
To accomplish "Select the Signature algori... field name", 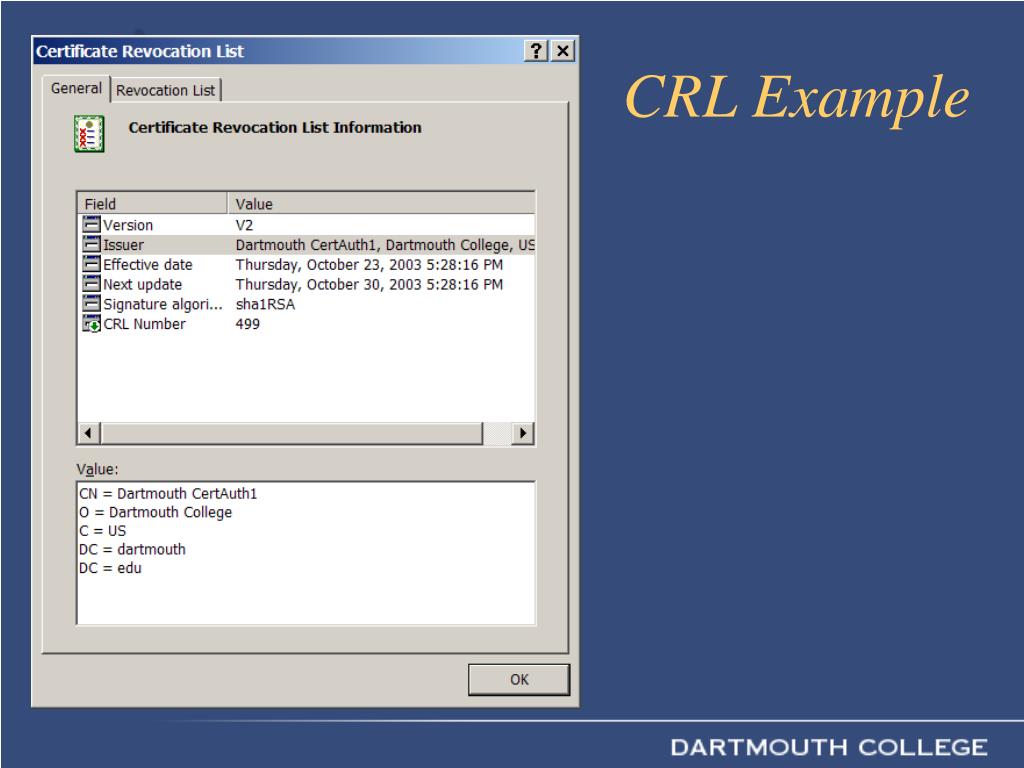I will click(x=163, y=304).
